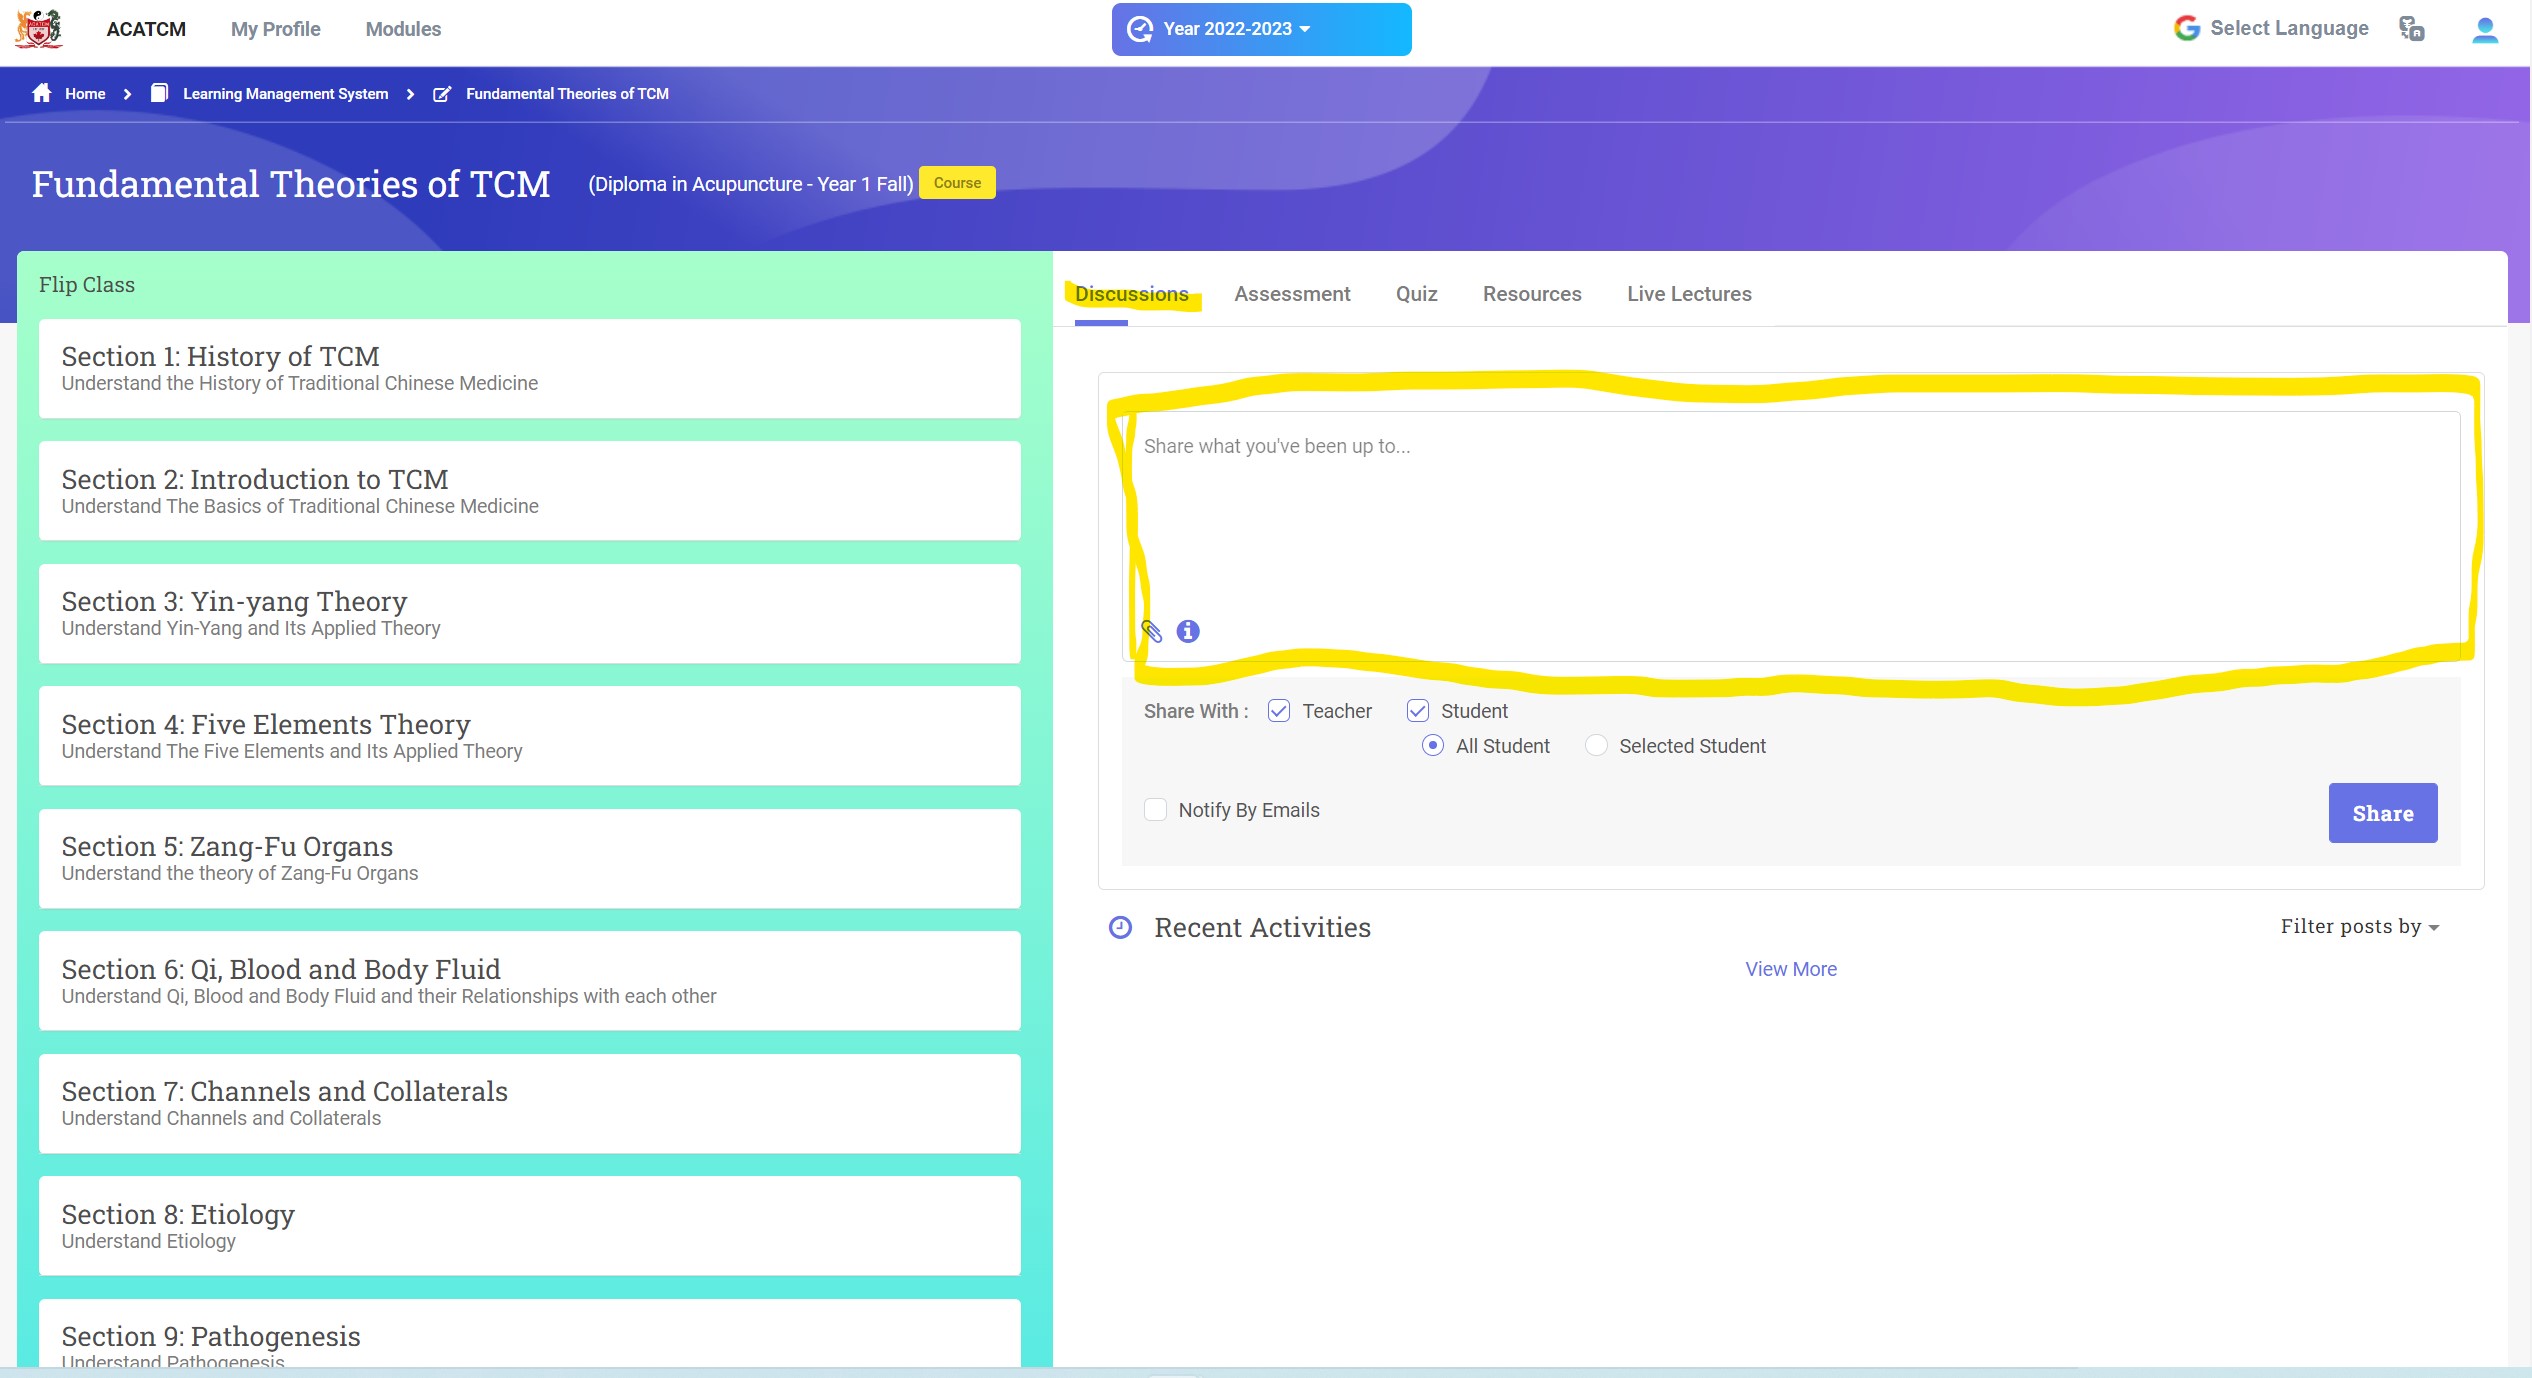
Task: Open the Modules menu
Action: pos(403,29)
